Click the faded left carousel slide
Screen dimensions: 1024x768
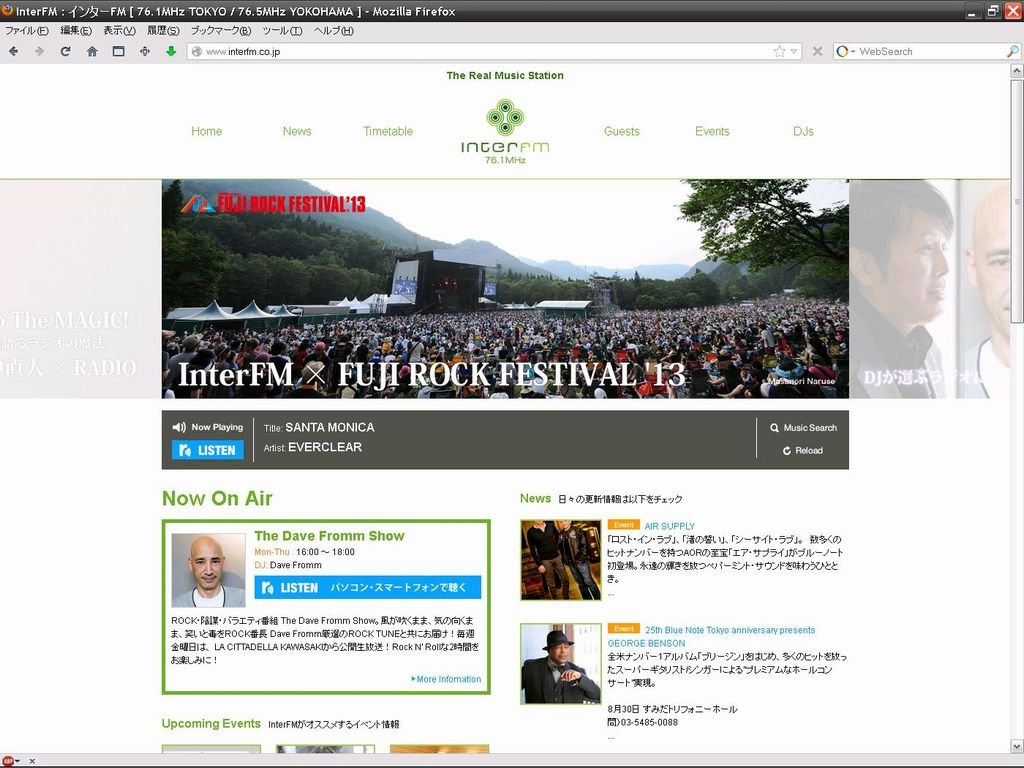point(80,289)
